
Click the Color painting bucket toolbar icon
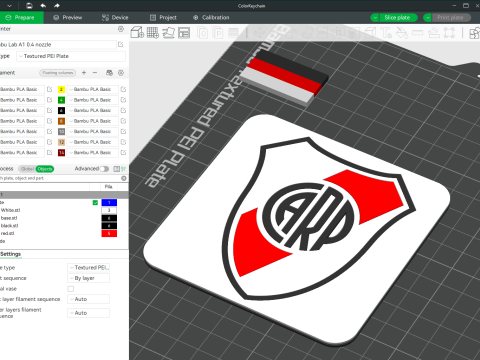[x=402, y=33]
